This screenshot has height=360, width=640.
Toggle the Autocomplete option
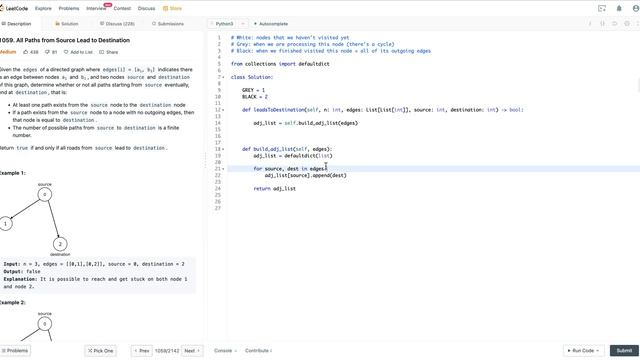271,24
